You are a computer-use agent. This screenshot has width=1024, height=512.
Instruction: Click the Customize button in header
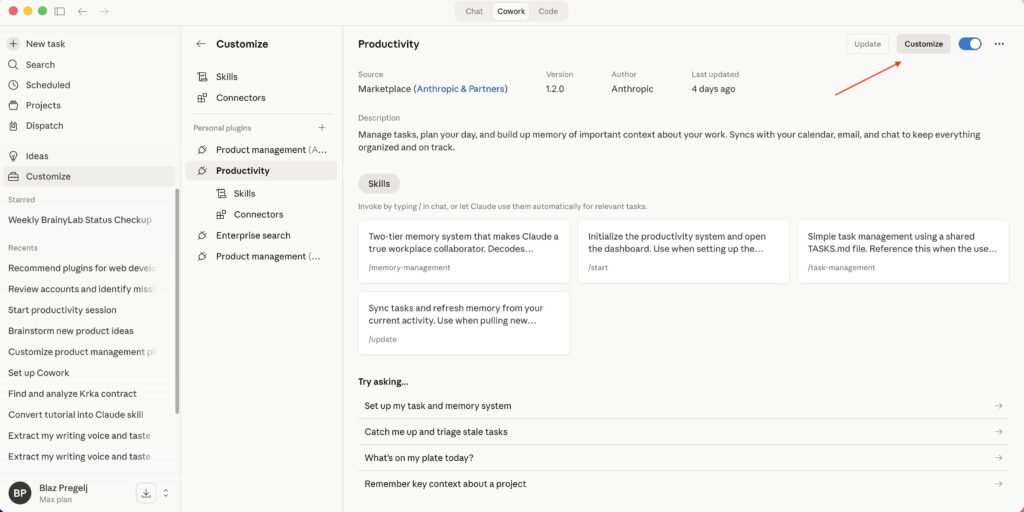[923, 44]
